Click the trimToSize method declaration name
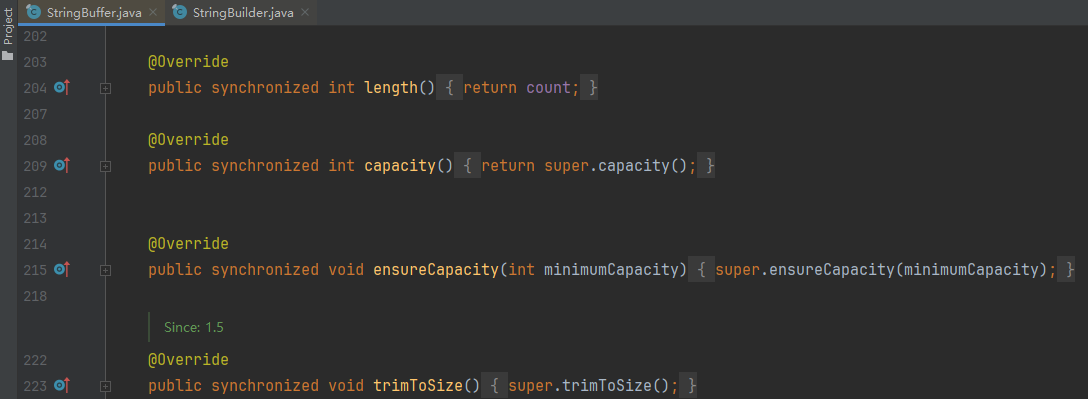 tap(418, 385)
